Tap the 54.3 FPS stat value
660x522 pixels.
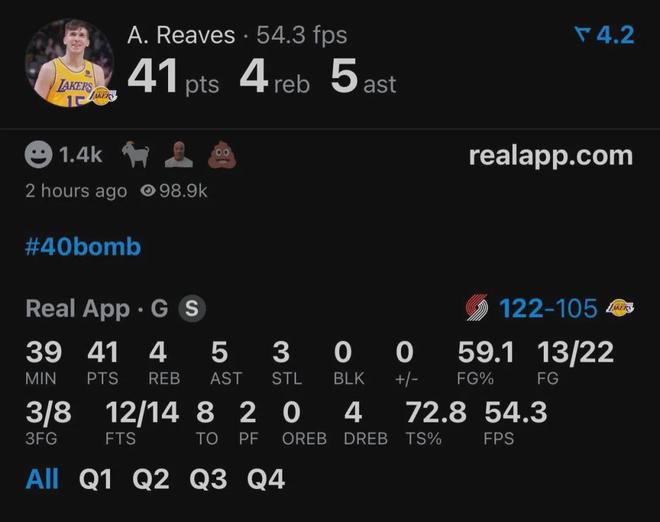point(515,411)
